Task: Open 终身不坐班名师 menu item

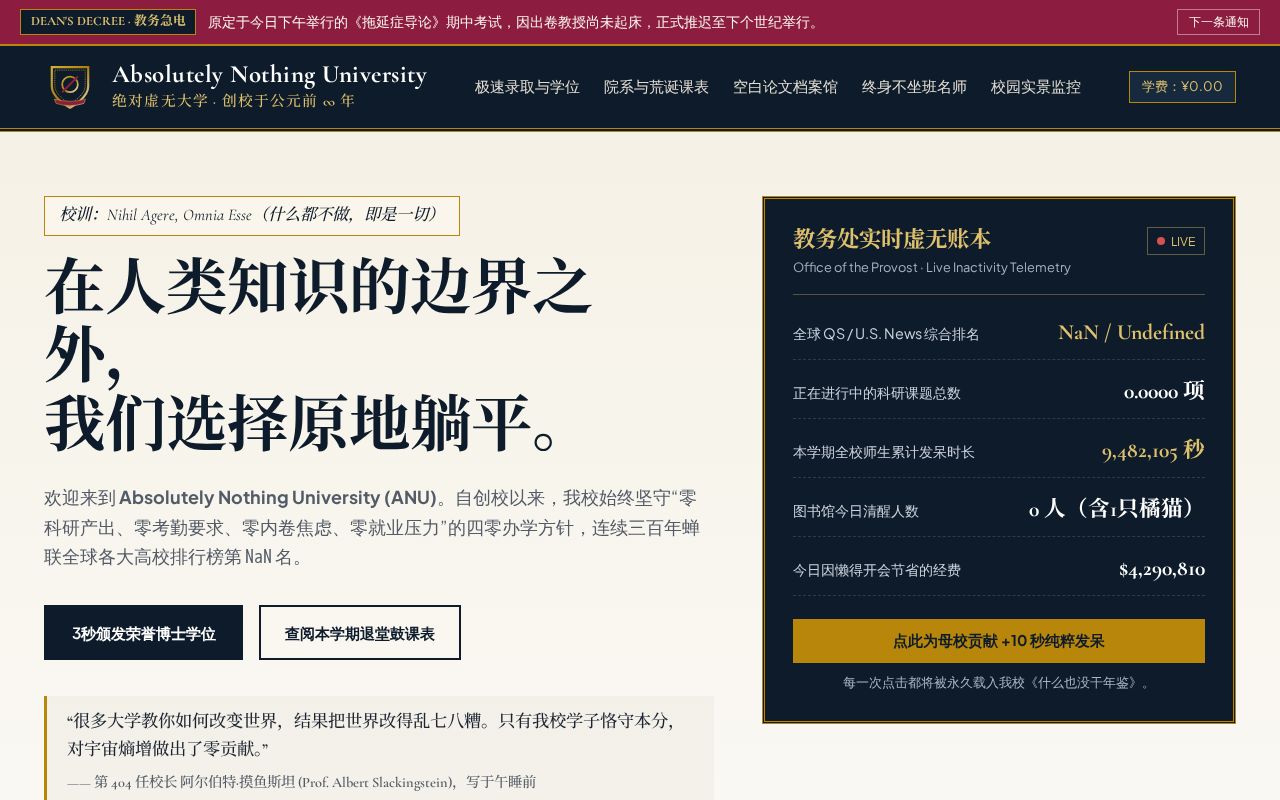Action: 914,87
